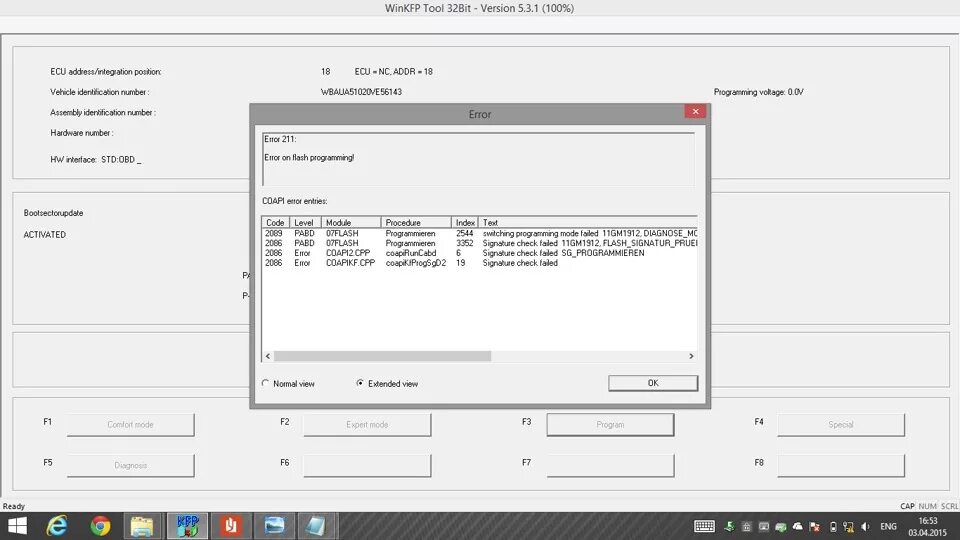Click the battery tray icon
Screen dimensions: 960x540
[833, 527]
